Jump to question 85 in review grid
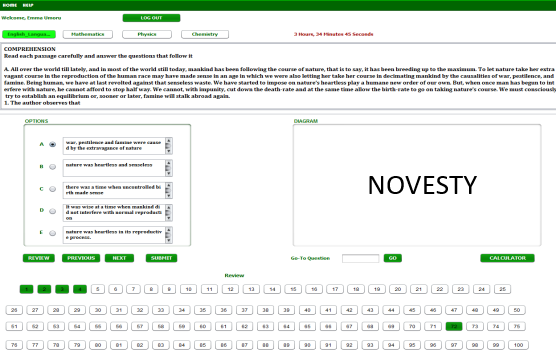The height and width of the screenshot is (362, 556). point(202,345)
